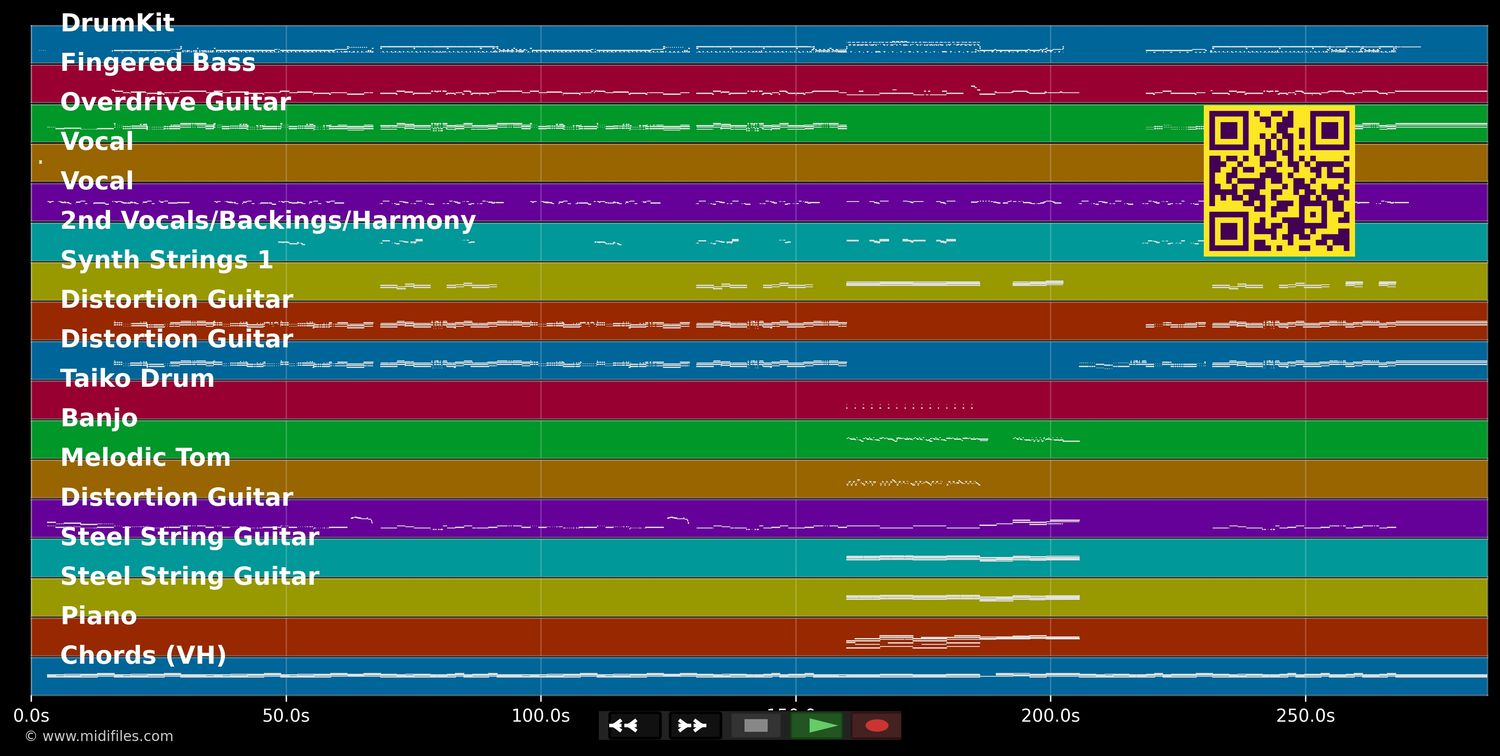The image size is (1500, 756).
Task: Jump to the 50.0s timeline marker
Action: [x=286, y=716]
